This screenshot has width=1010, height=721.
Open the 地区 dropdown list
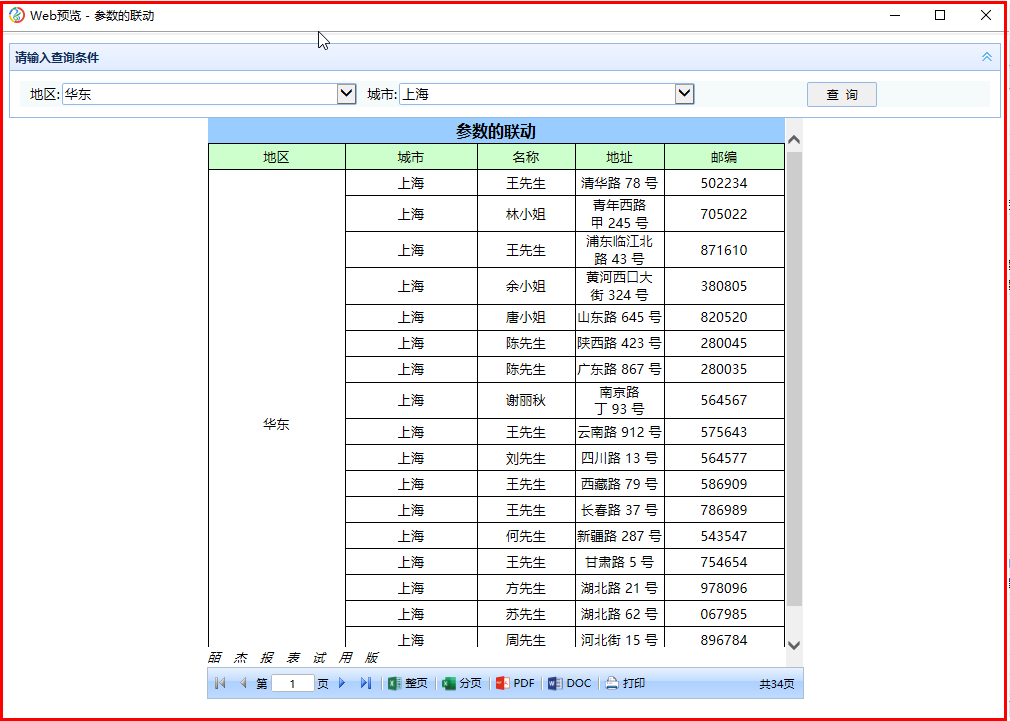tap(346, 94)
